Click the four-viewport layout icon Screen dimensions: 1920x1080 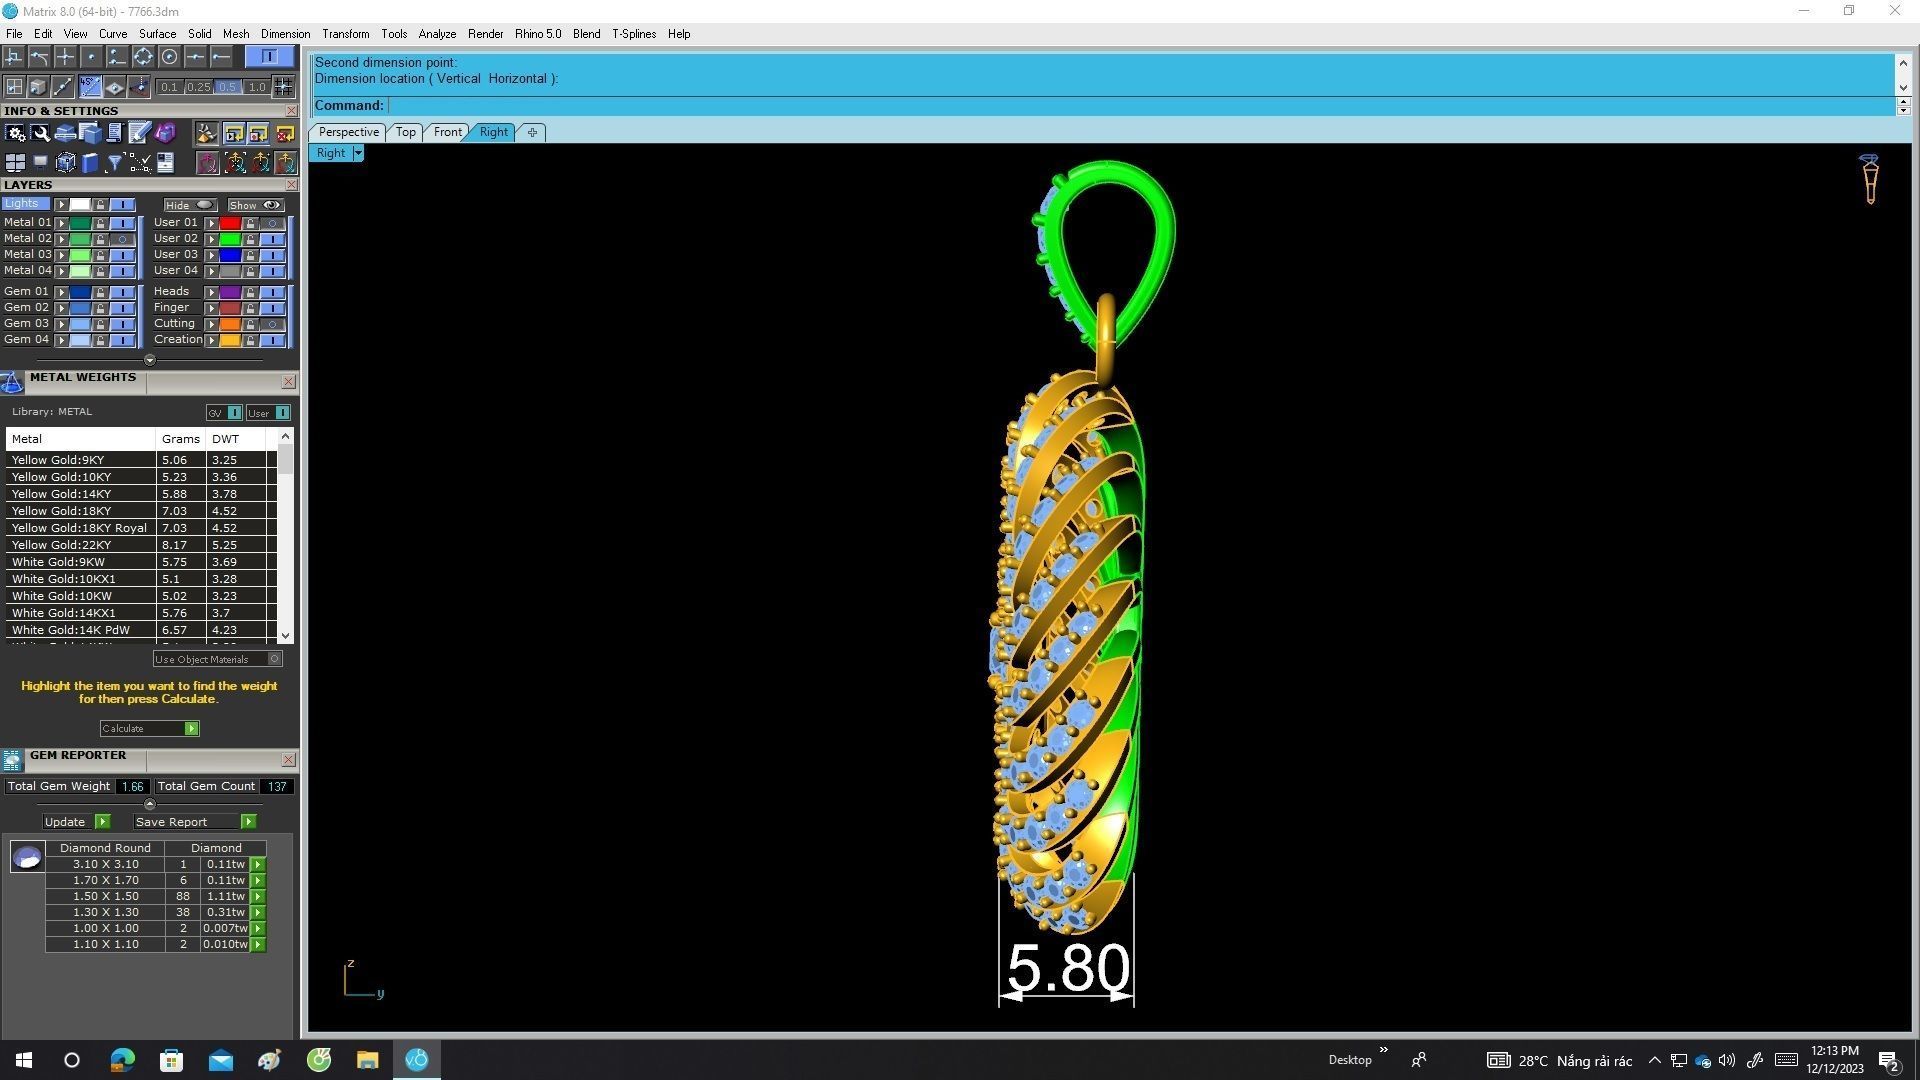point(15,162)
